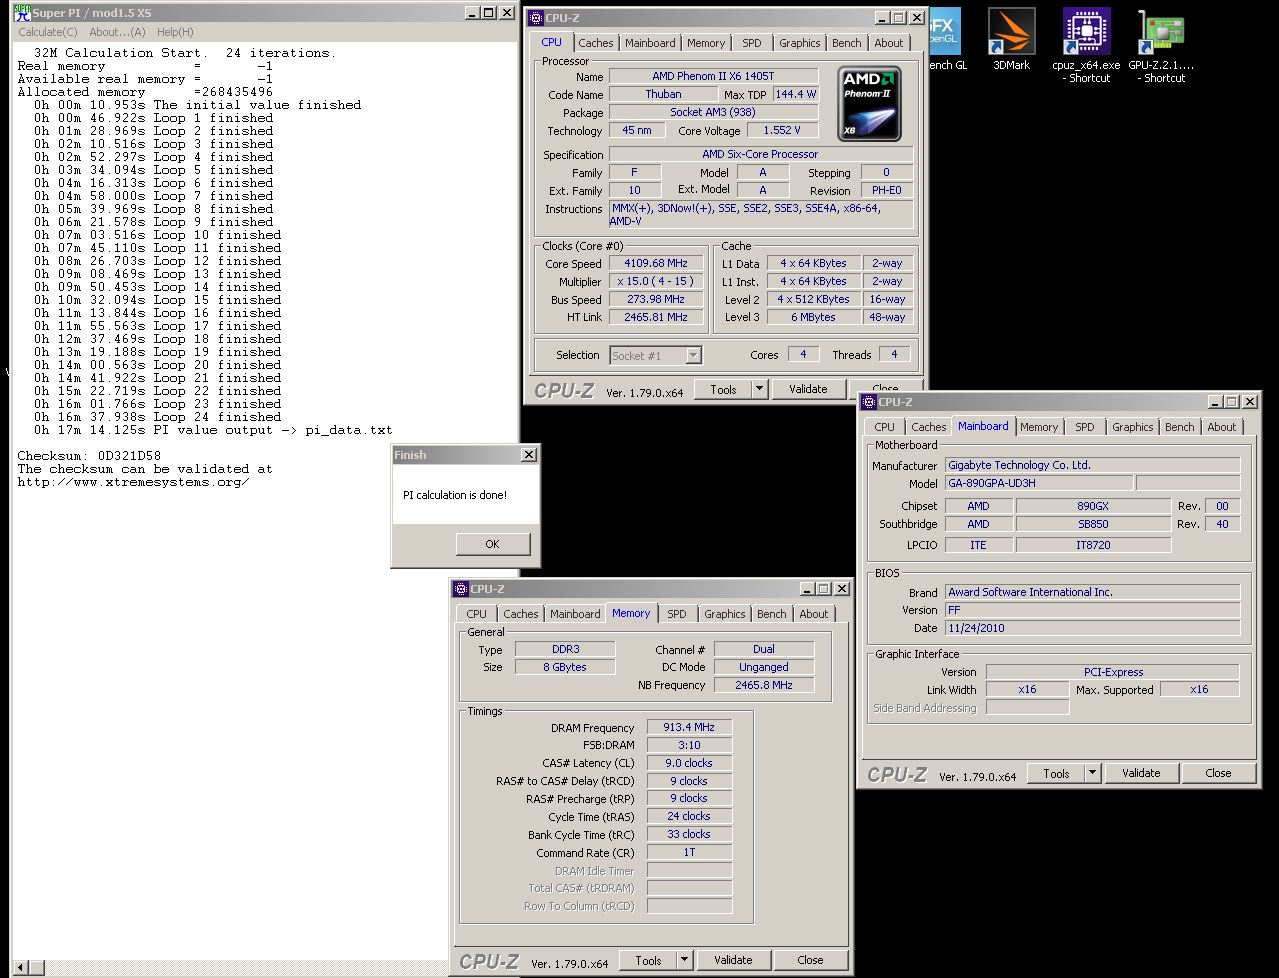Expand Tools dropdown arrow in Memory window
The height and width of the screenshot is (978, 1279).
point(684,960)
